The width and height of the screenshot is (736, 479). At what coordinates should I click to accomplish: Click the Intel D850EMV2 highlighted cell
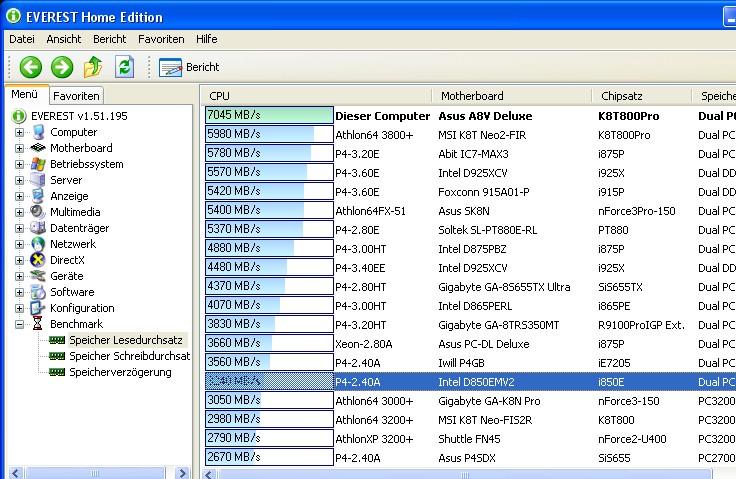476,382
